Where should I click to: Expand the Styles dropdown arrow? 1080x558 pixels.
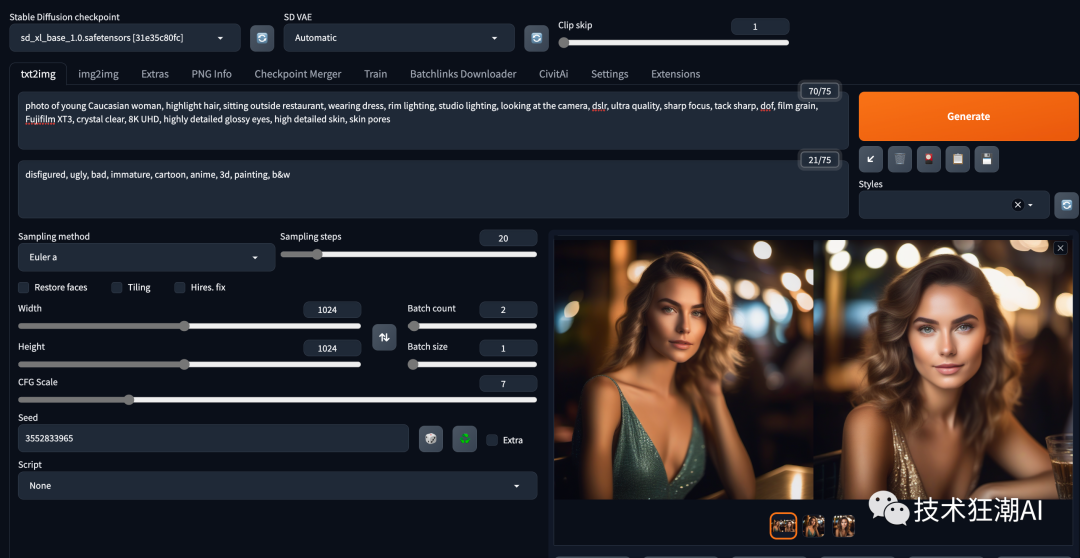pos(1030,205)
